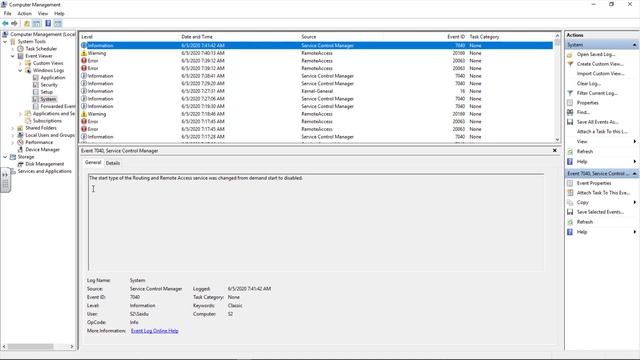Open Device Manager from tree

click(42, 150)
